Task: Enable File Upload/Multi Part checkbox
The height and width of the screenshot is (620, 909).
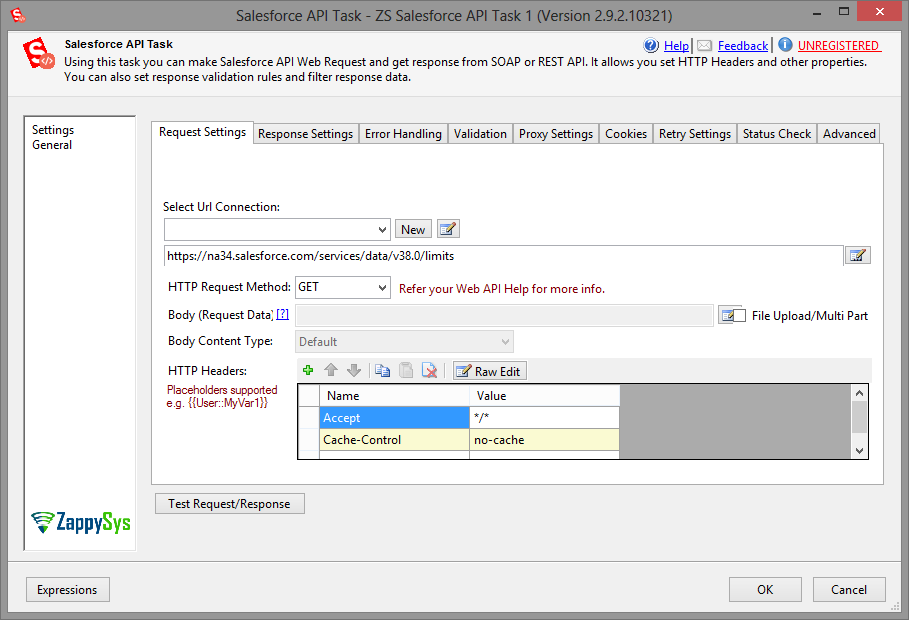Action: click(740, 316)
